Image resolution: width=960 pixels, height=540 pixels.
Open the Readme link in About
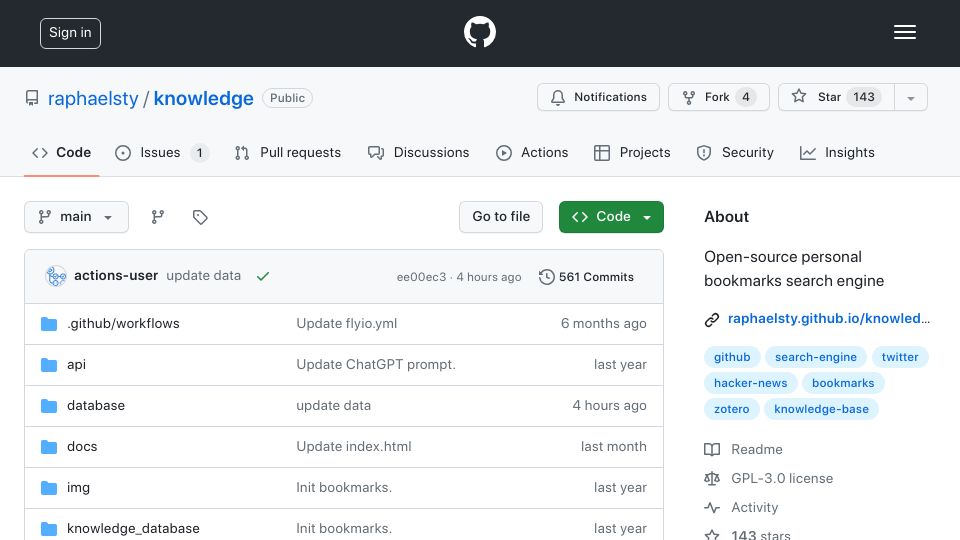click(x=757, y=449)
